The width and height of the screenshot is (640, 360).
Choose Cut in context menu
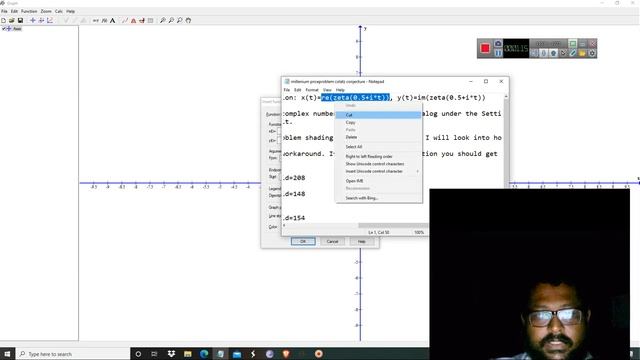[378, 115]
